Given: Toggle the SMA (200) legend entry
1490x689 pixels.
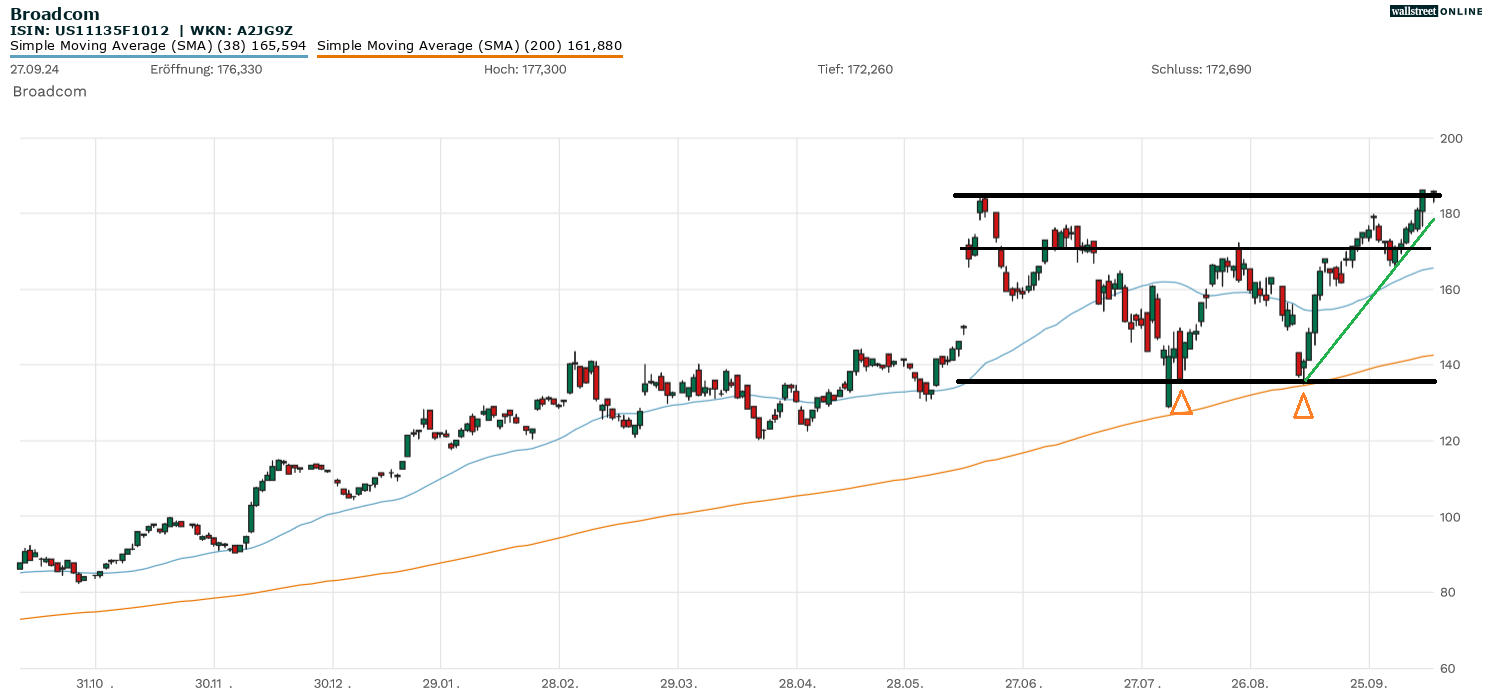Looking at the screenshot, I should click(469, 46).
